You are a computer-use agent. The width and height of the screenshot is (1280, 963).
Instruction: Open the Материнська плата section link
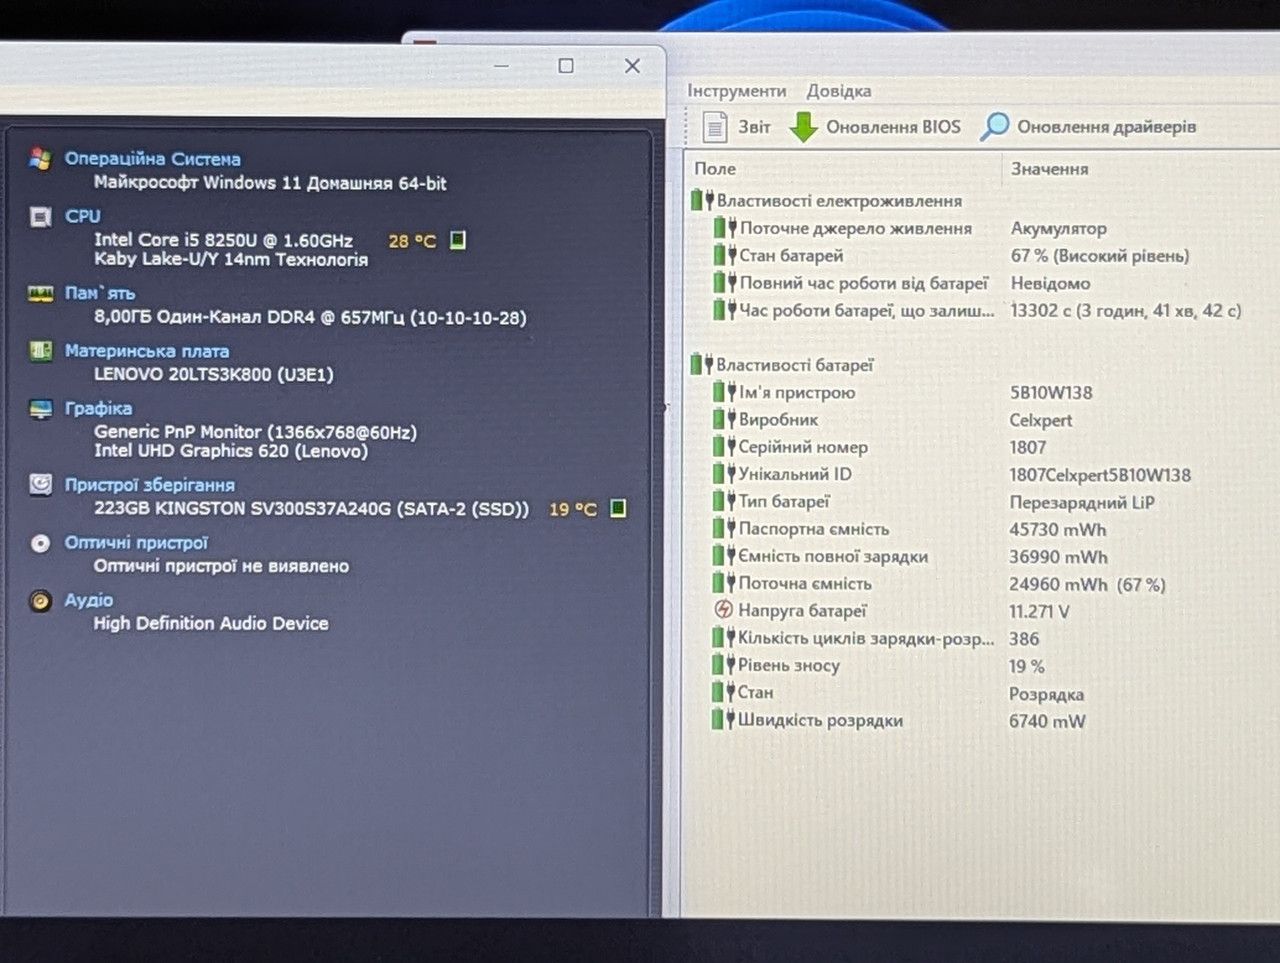point(147,351)
